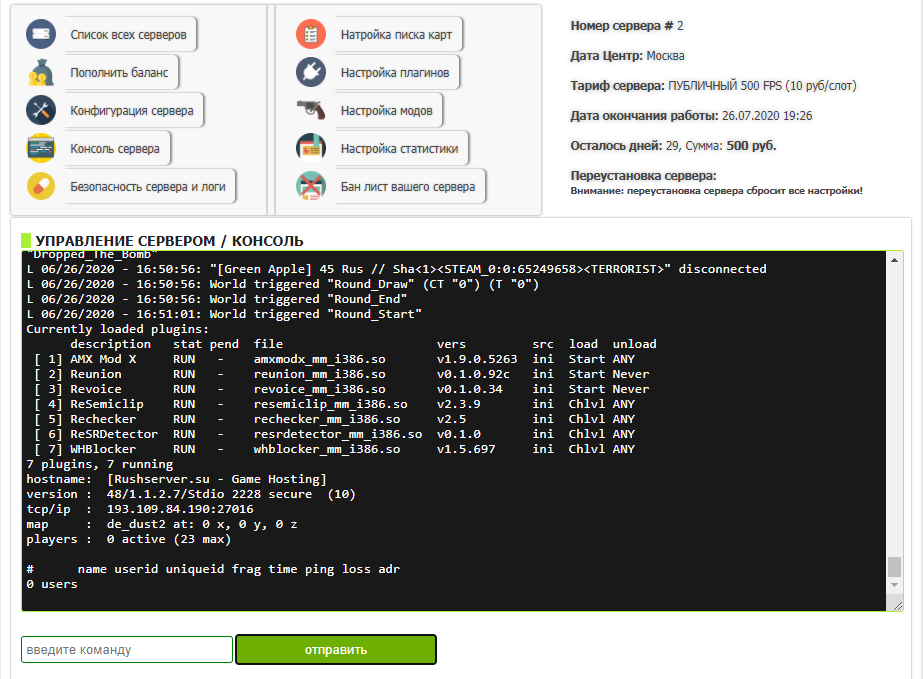Click the hostname Rushserver.su line
Image resolution: width=923 pixels, height=679 pixels.
click(176, 479)
